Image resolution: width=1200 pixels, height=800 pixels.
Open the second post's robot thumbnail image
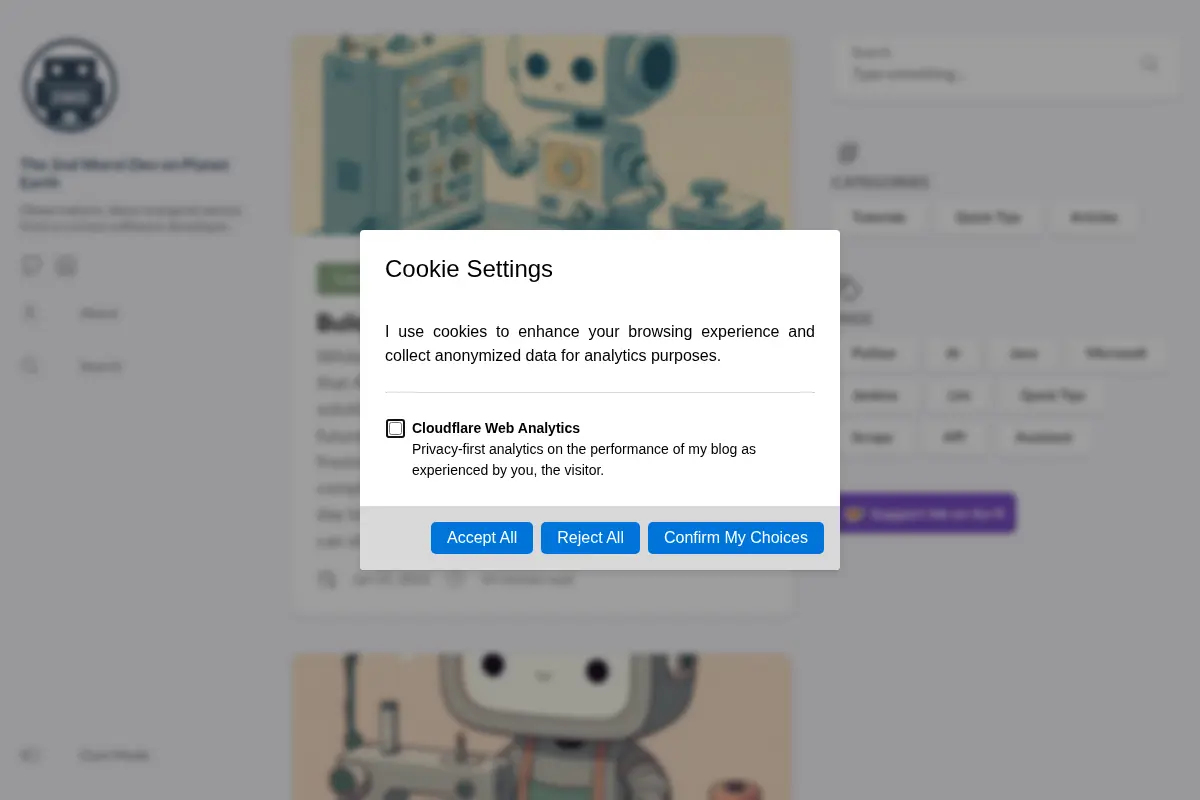[x=542, y=727]
